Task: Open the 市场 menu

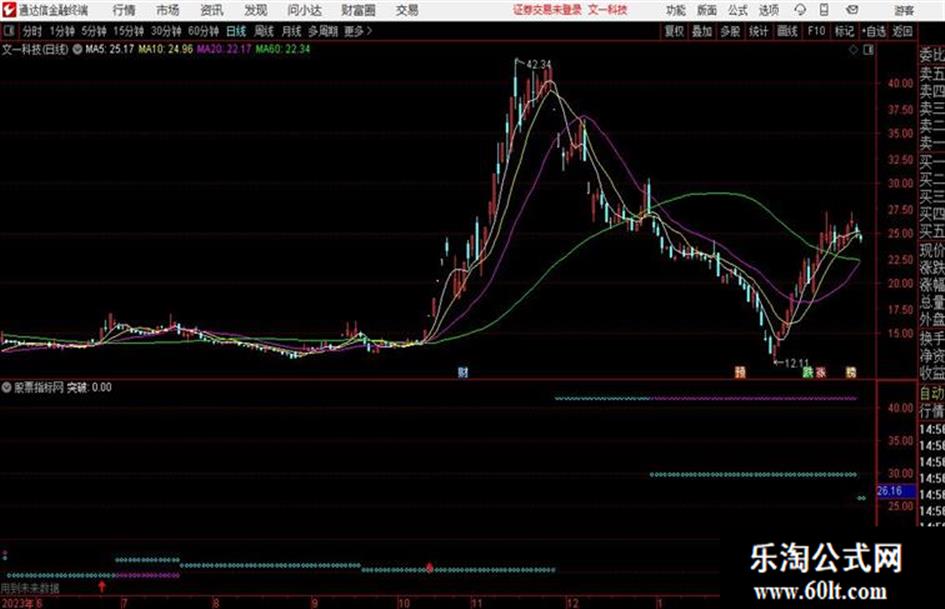Action: (x=168, y=10)
